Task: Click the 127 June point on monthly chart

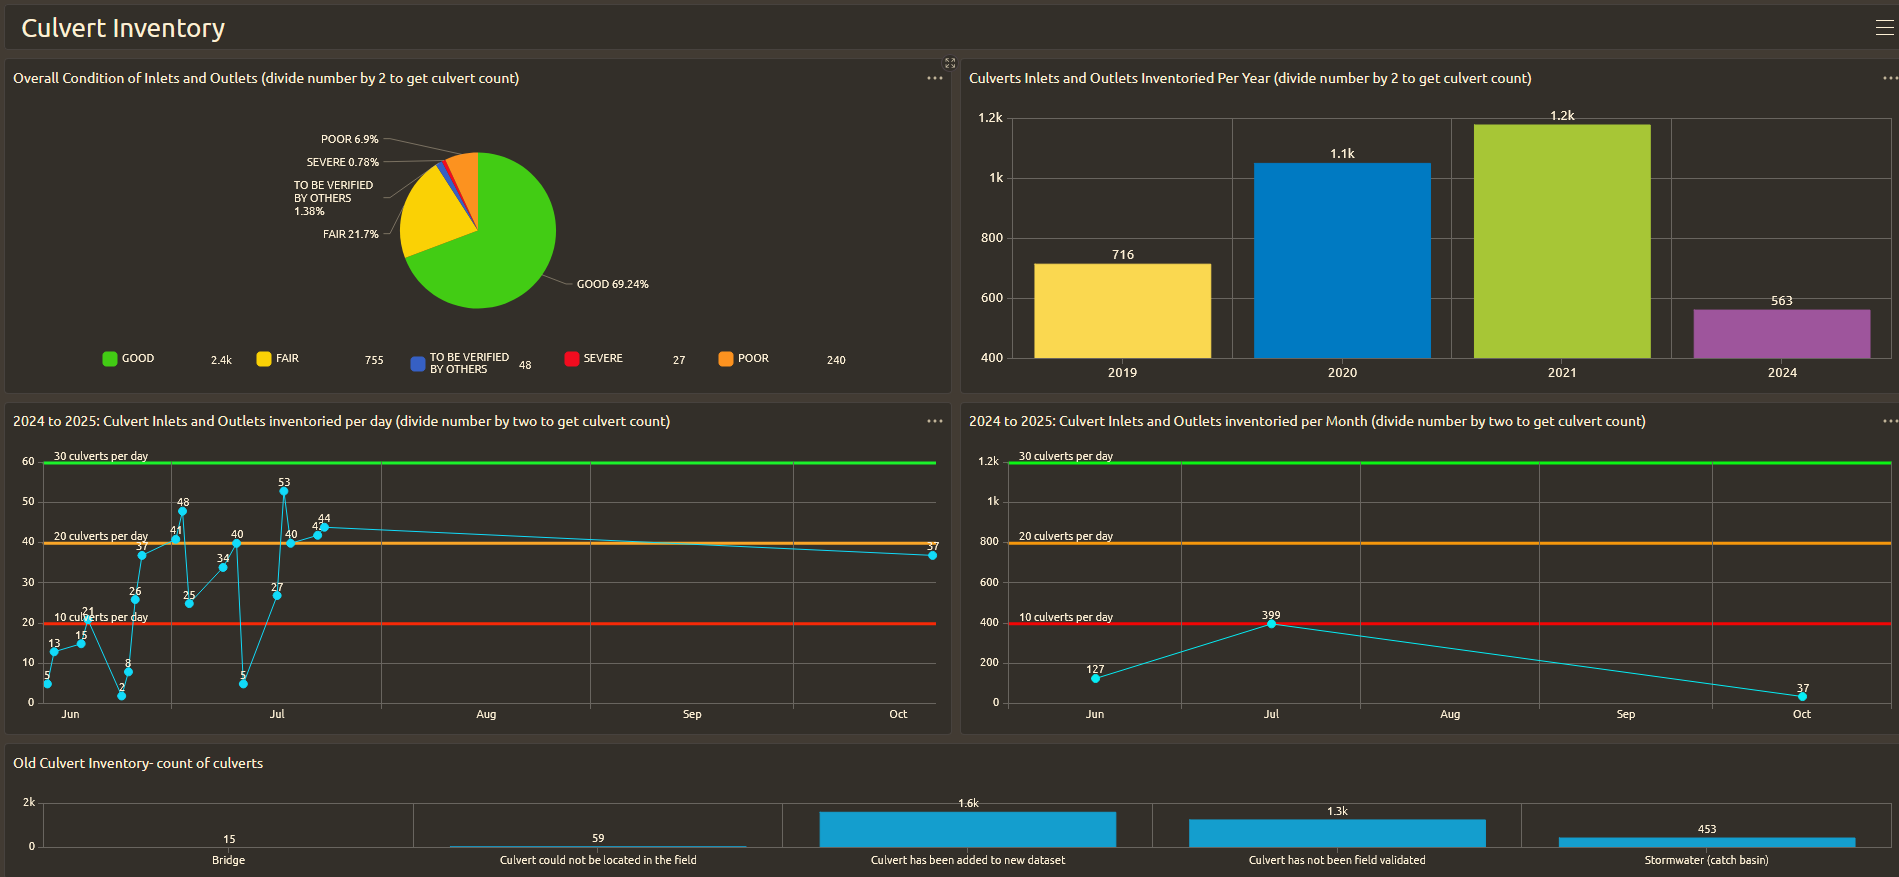Action: (1095, 678)
